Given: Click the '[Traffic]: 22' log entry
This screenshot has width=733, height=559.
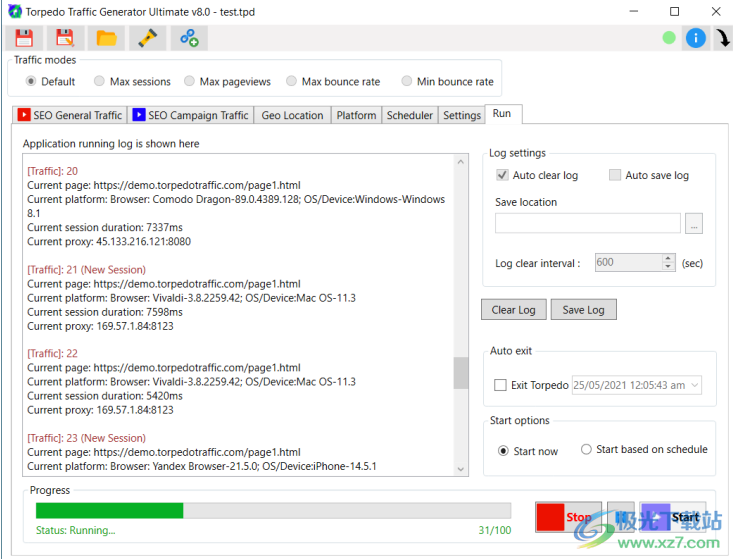Looking at the screenshot, I should 52,353.
